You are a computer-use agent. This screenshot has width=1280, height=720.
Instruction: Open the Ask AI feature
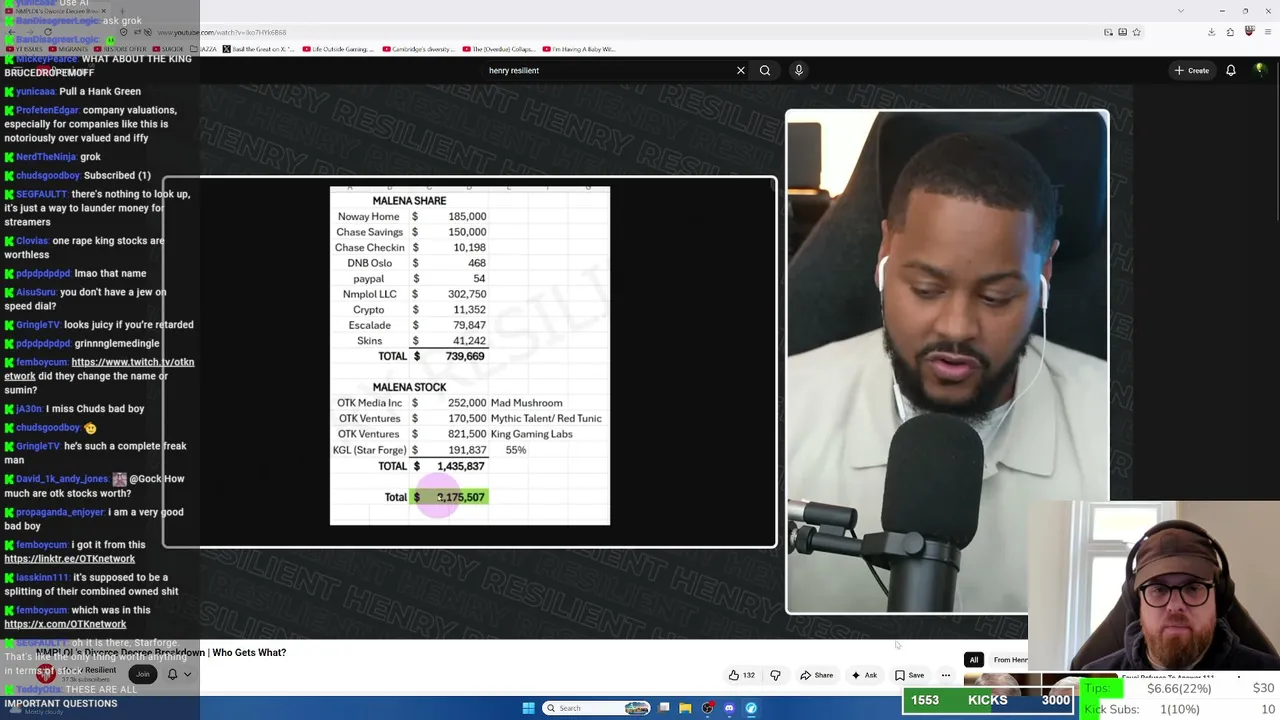click(864, 675)
